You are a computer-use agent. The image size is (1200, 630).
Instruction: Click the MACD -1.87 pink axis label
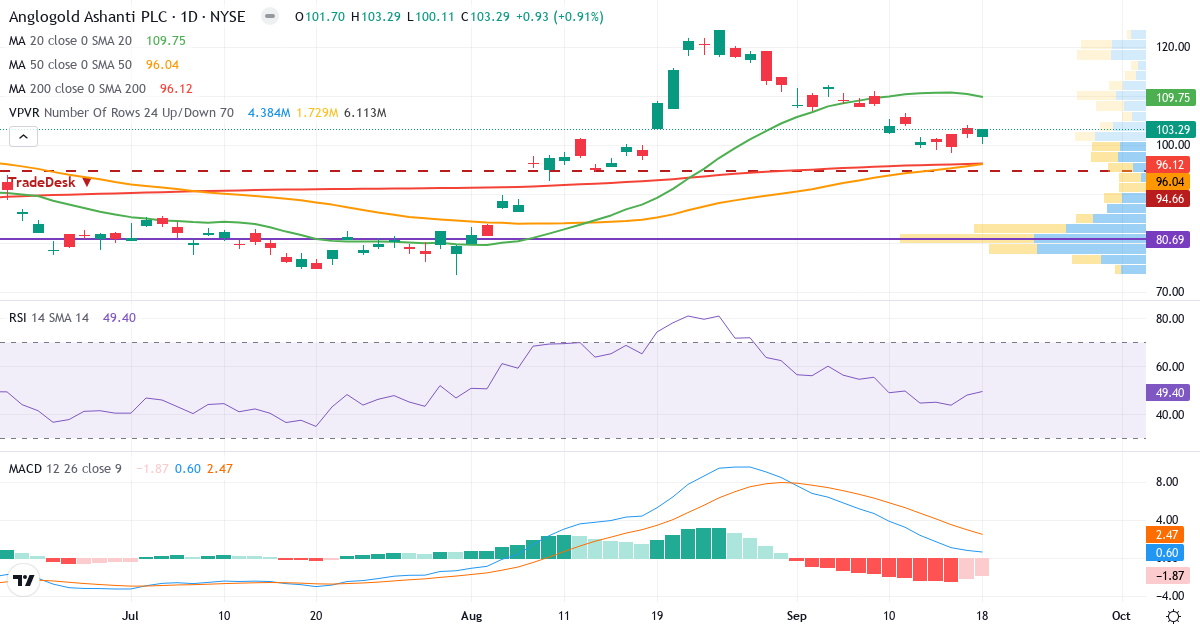click(1170, 576)
